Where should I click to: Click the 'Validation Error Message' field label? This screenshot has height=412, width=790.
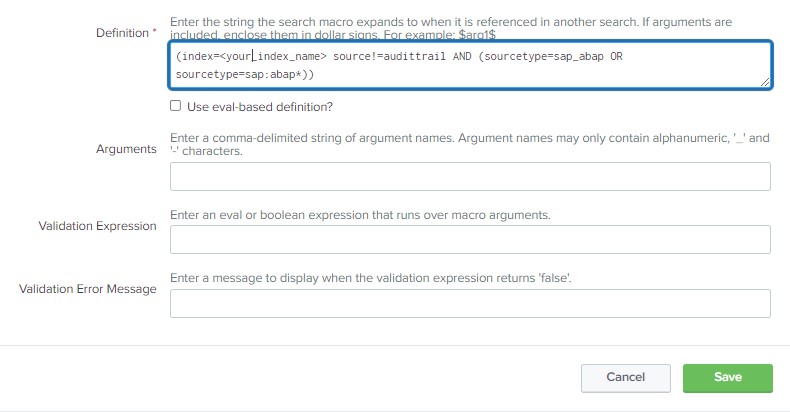point(88,289)
